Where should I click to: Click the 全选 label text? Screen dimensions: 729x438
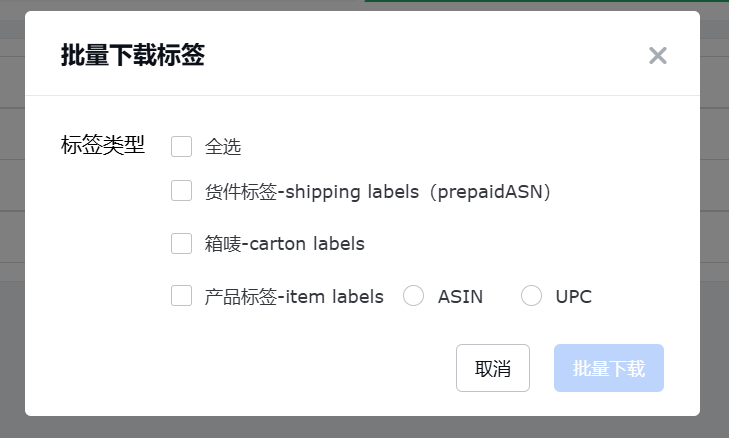[223, 147]
